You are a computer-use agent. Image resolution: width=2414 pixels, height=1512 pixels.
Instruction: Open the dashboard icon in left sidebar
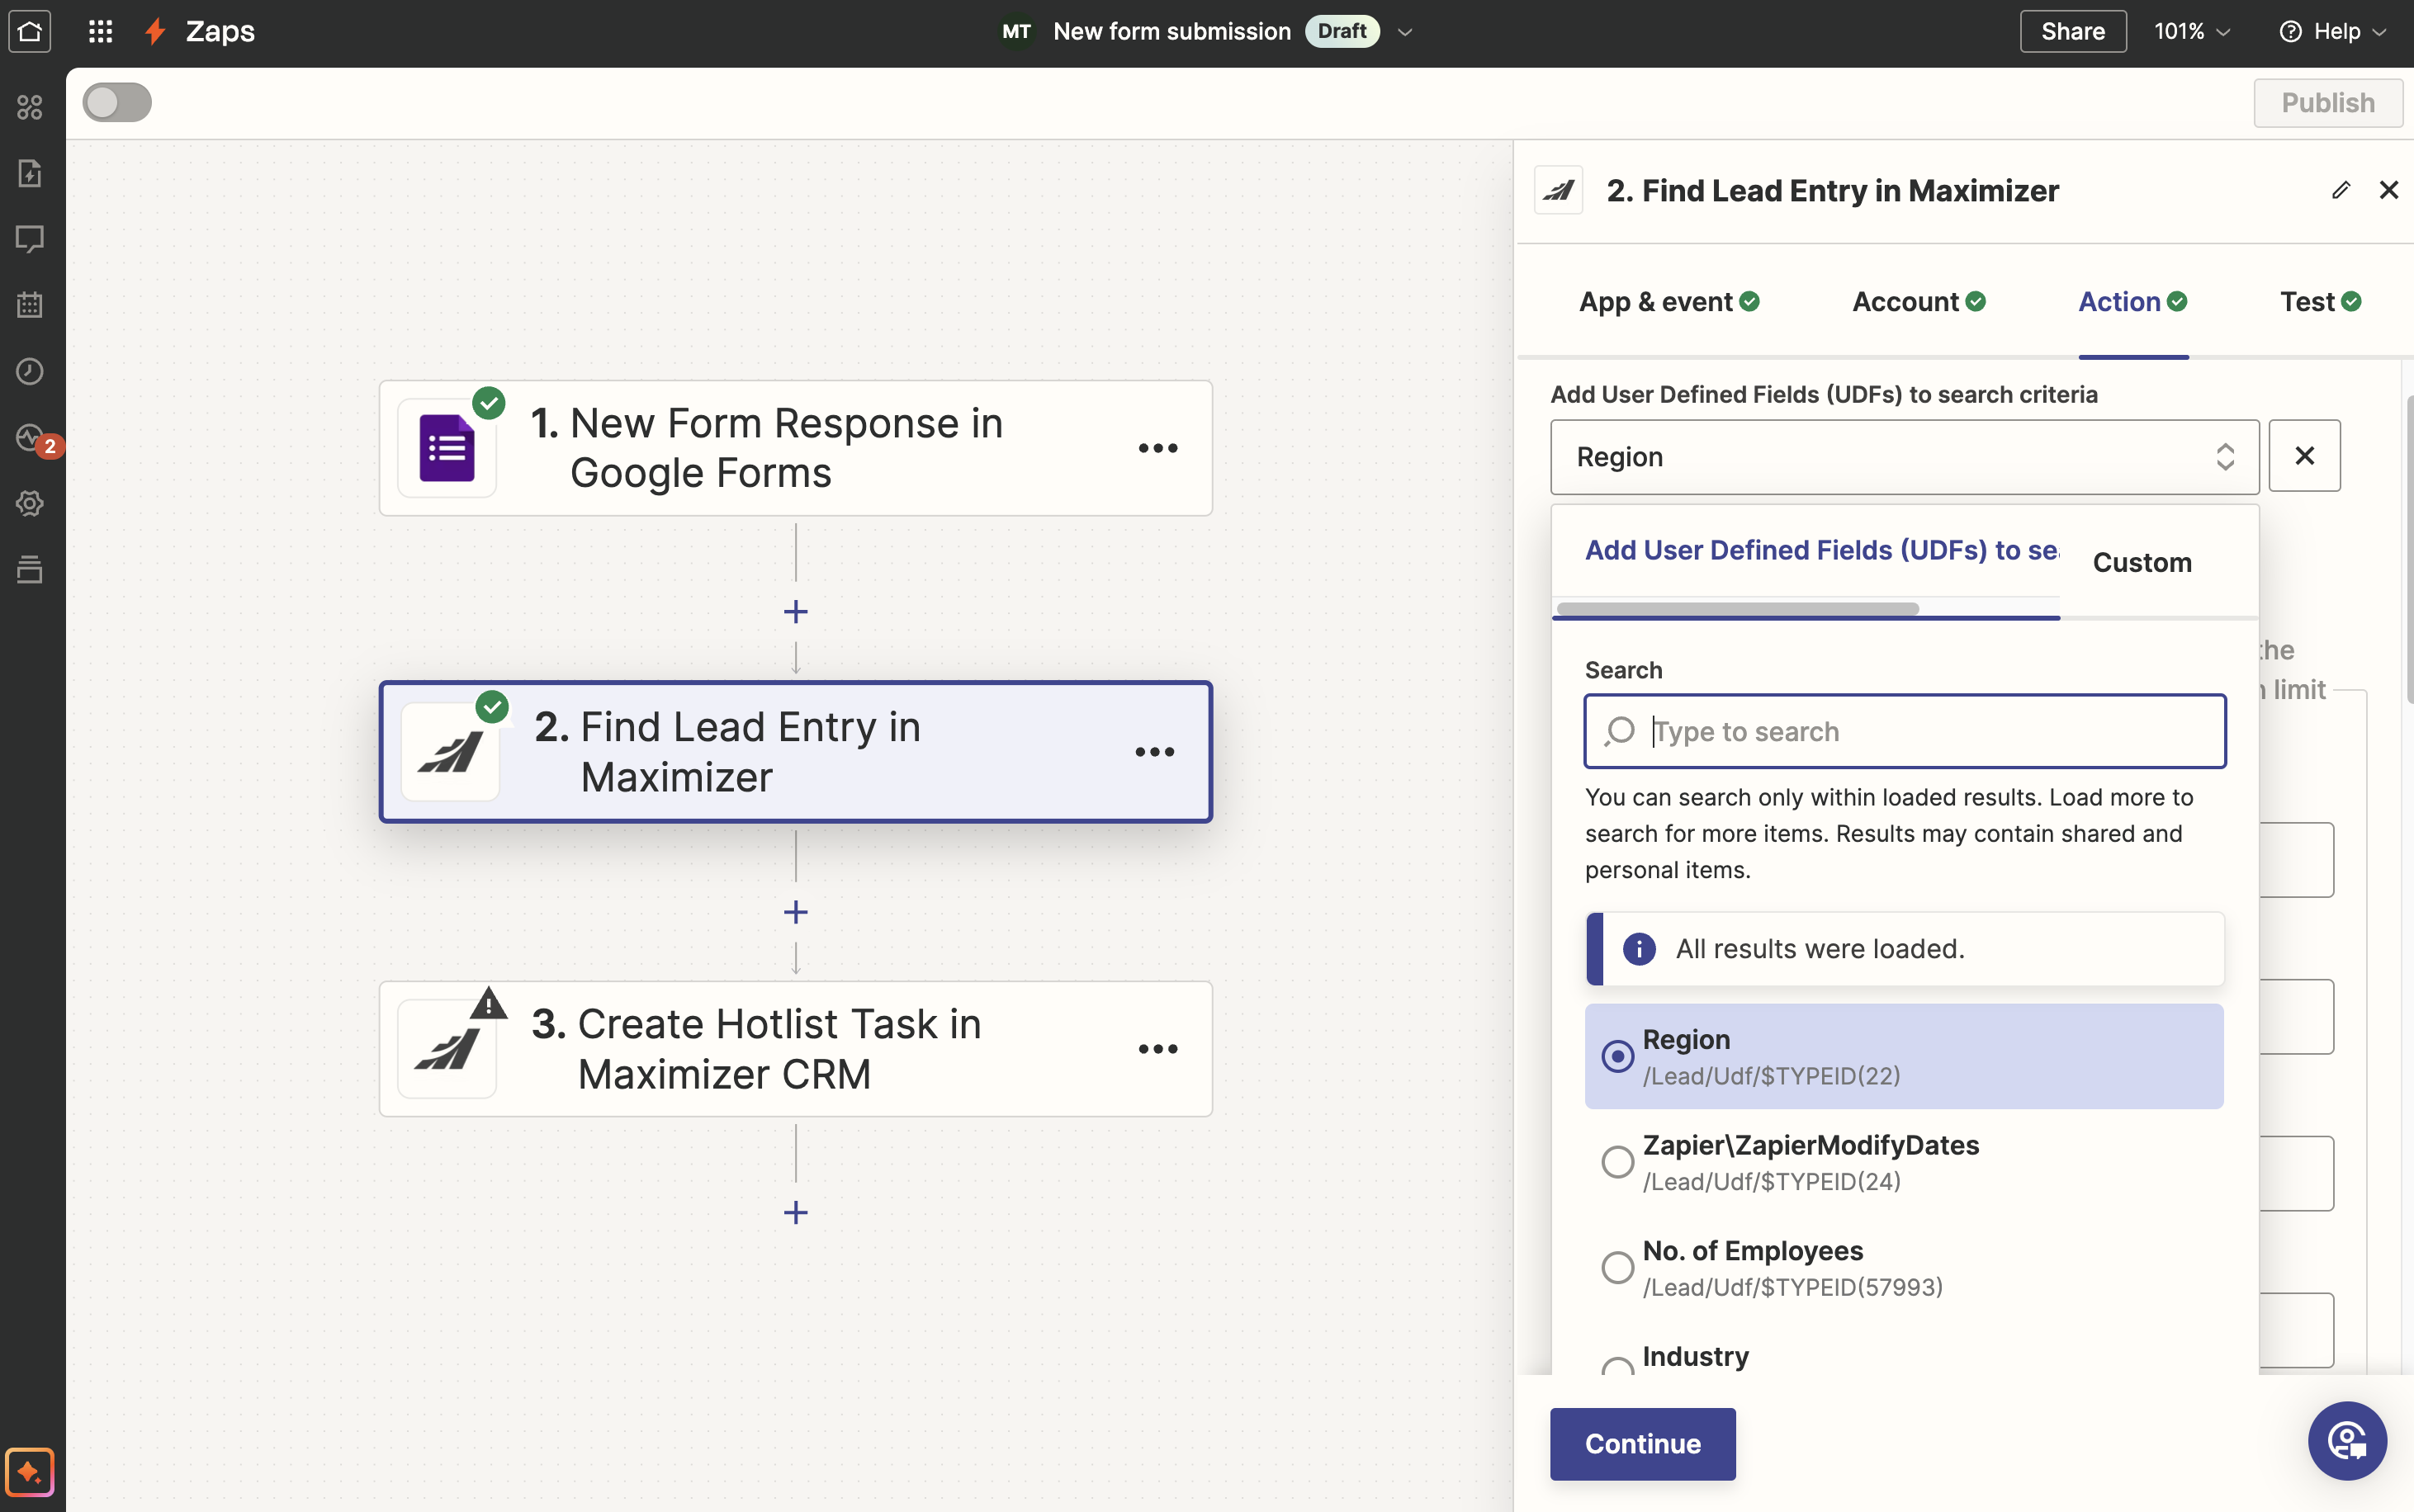tap(30, 106)
